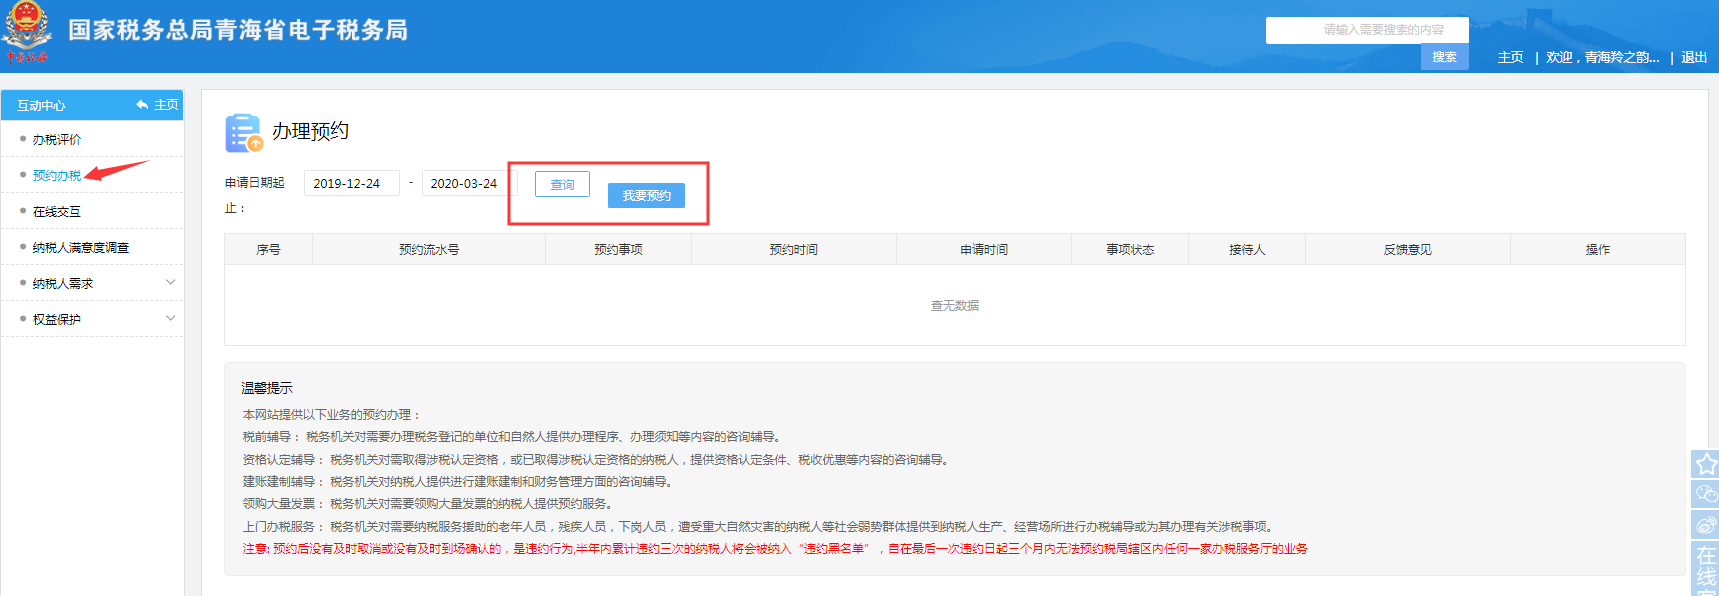Open the star favorites floating icon
The width and height of the screenshot is (1719, 596).
[1705, 464]
